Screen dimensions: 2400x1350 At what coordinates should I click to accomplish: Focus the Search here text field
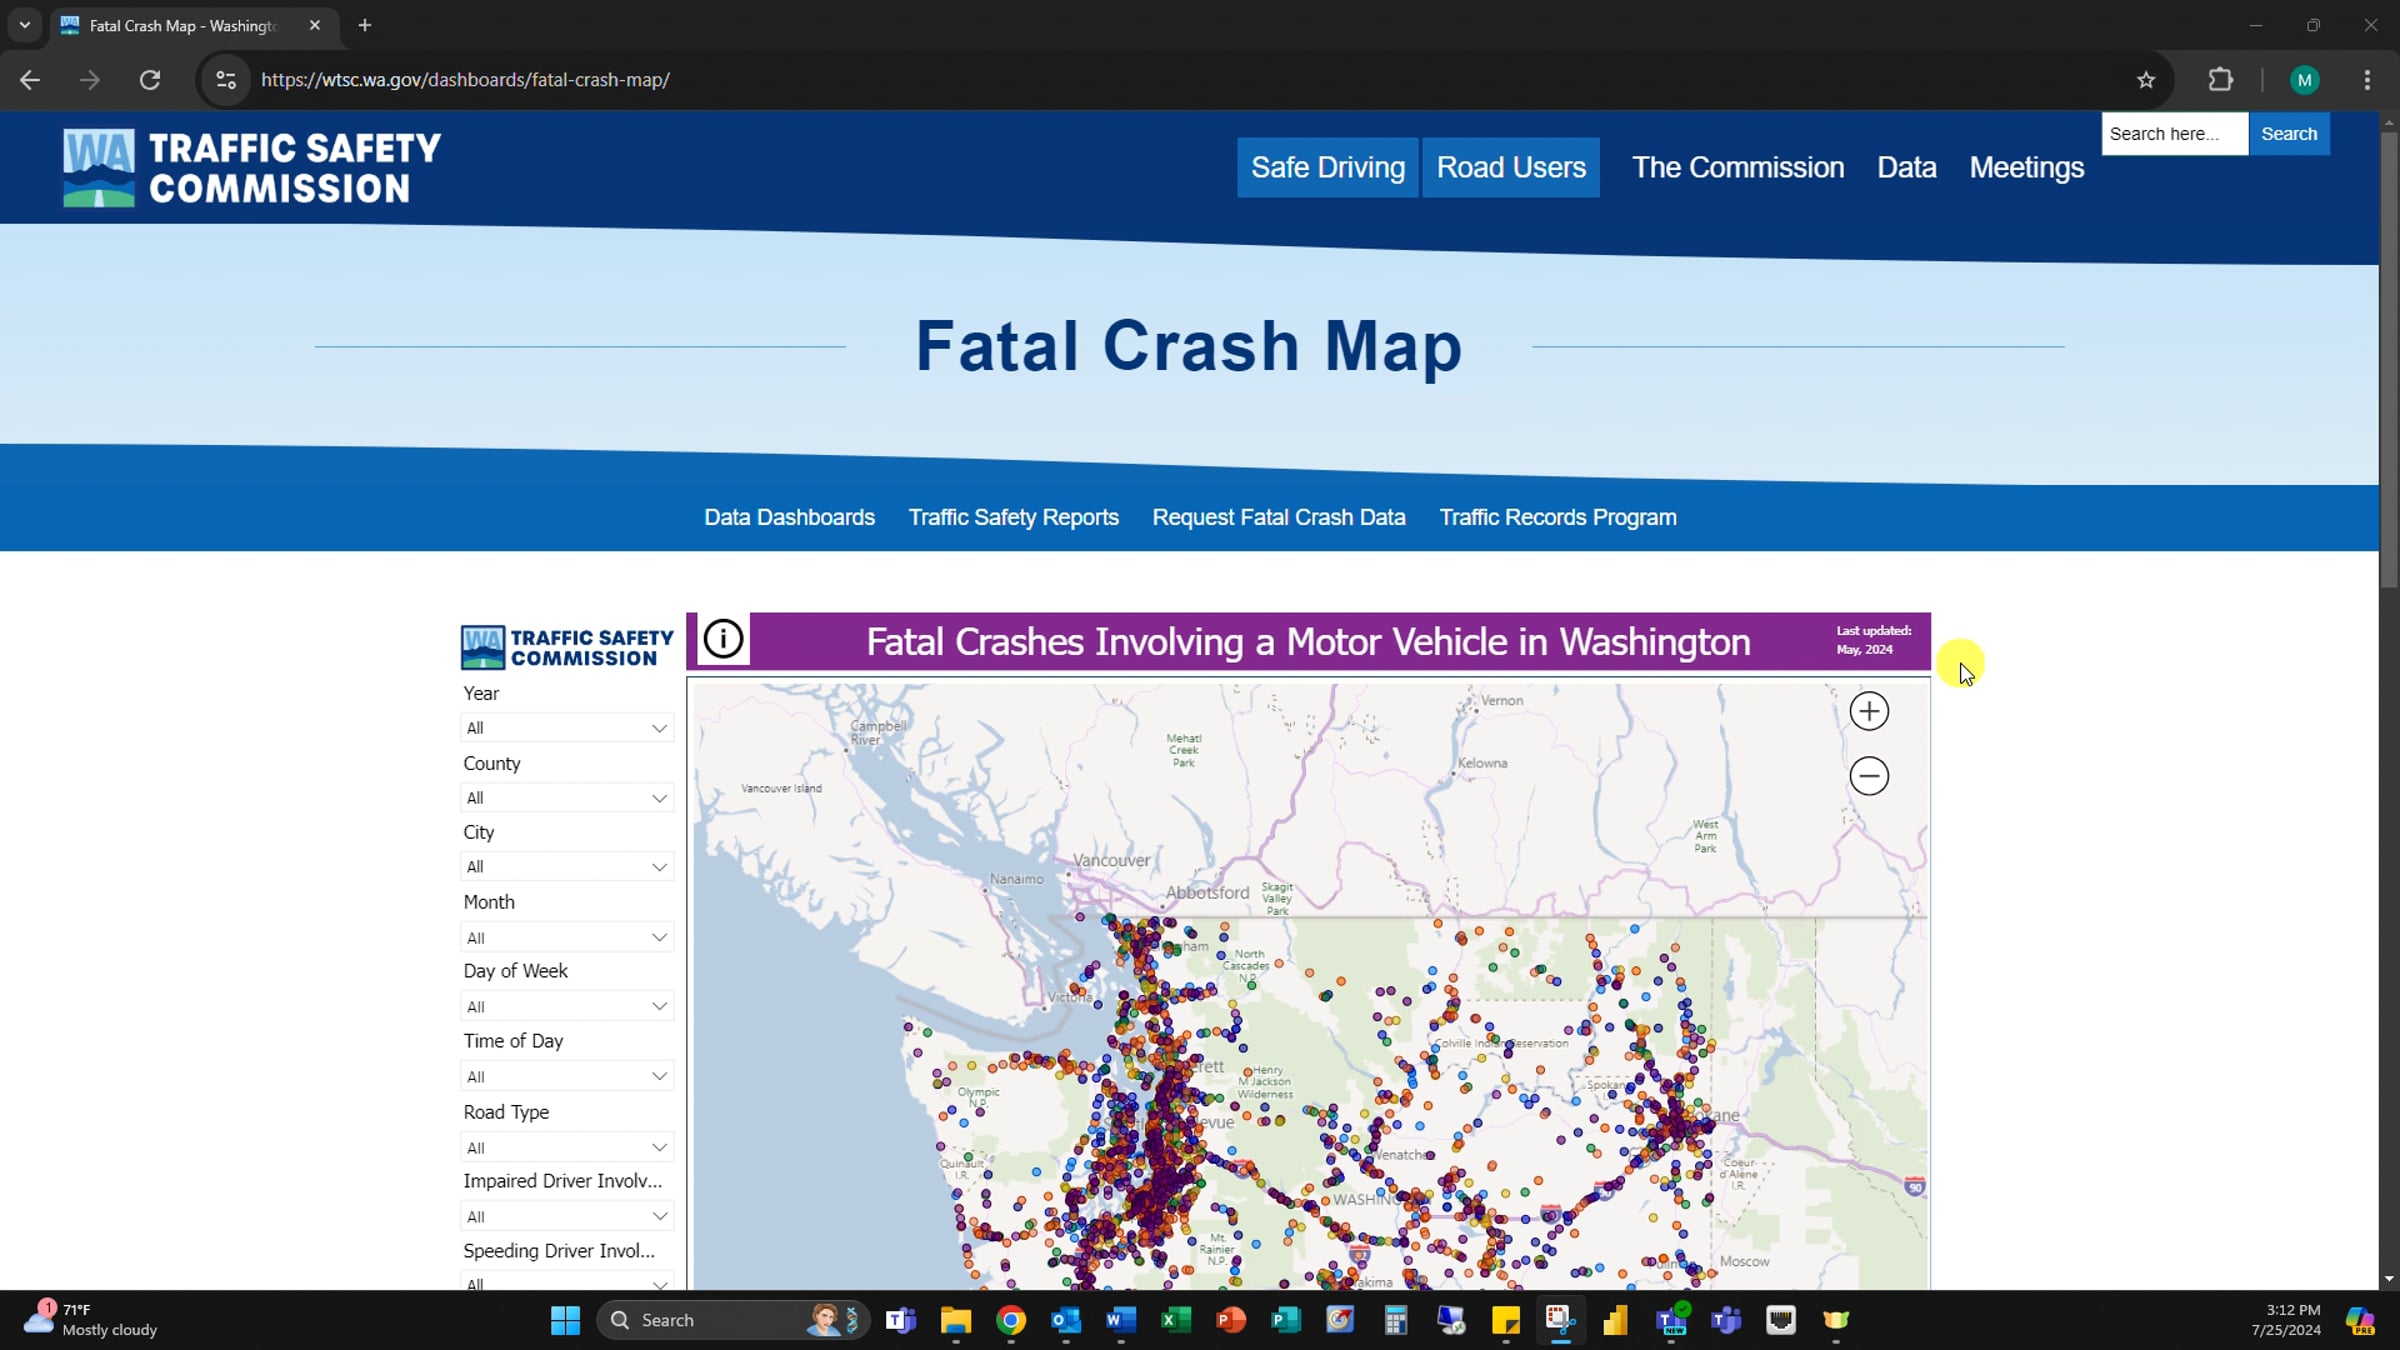pos(2174,134)
